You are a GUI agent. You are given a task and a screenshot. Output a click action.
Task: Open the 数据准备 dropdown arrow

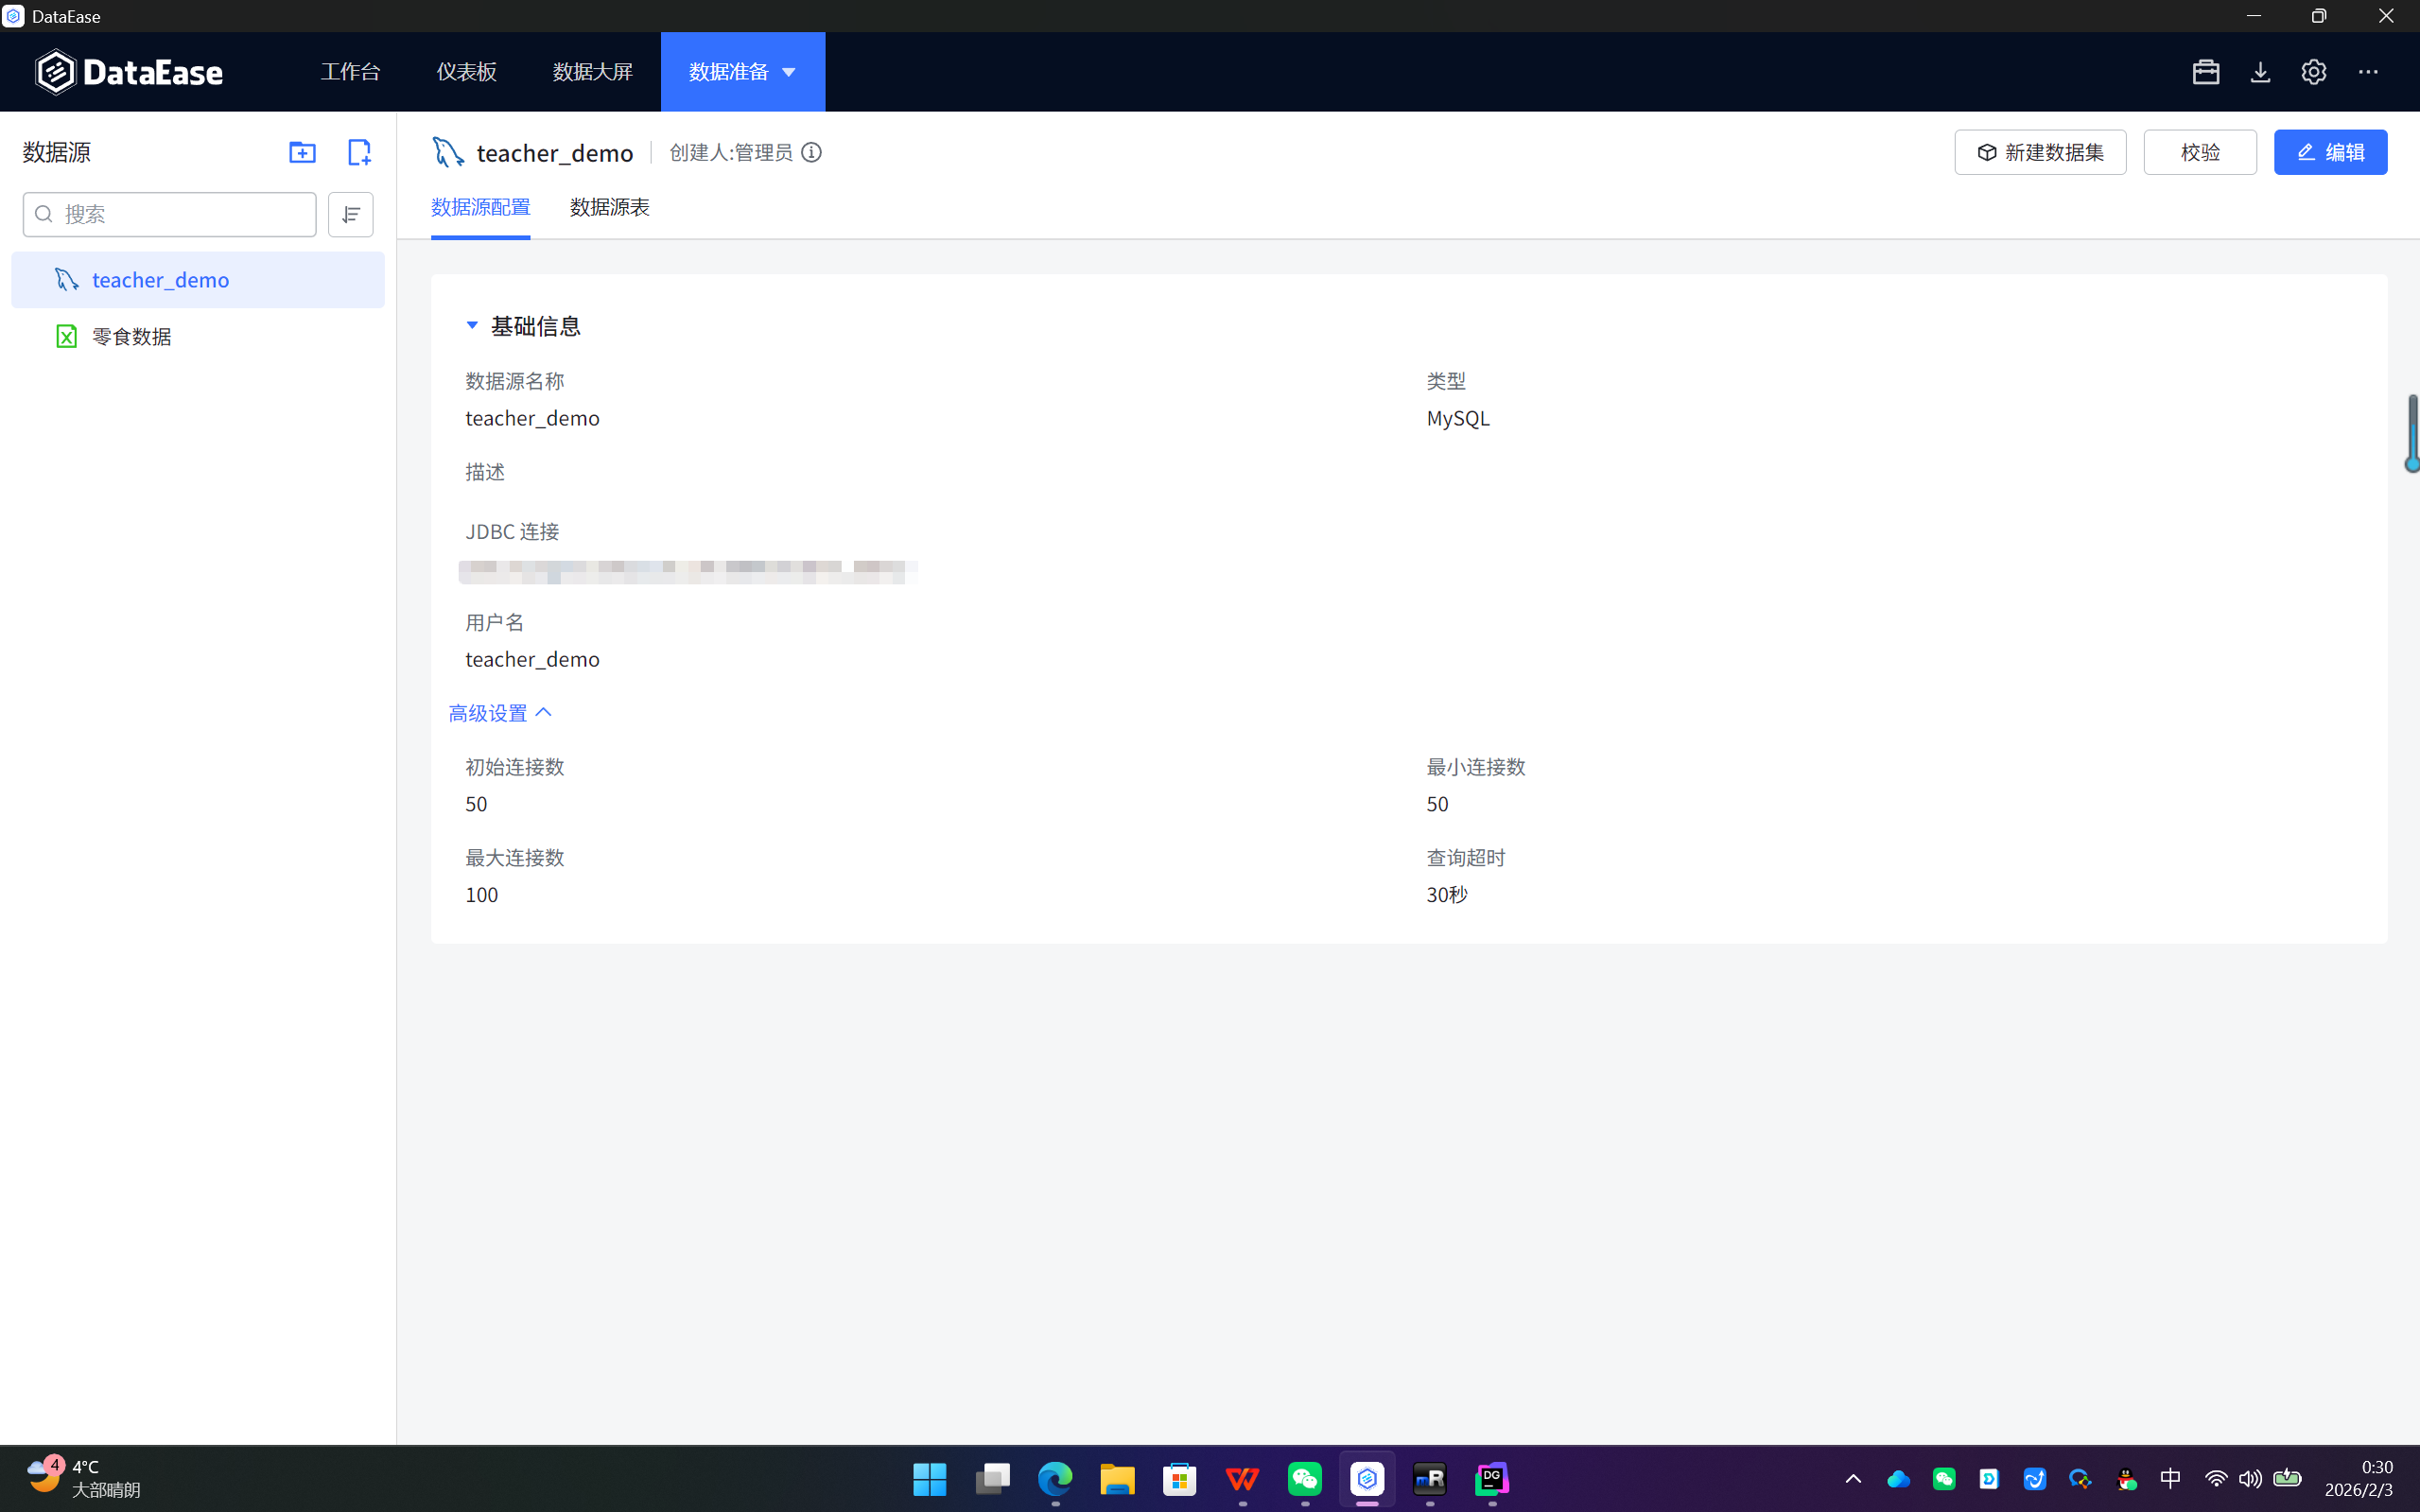[x=789, y=72]
